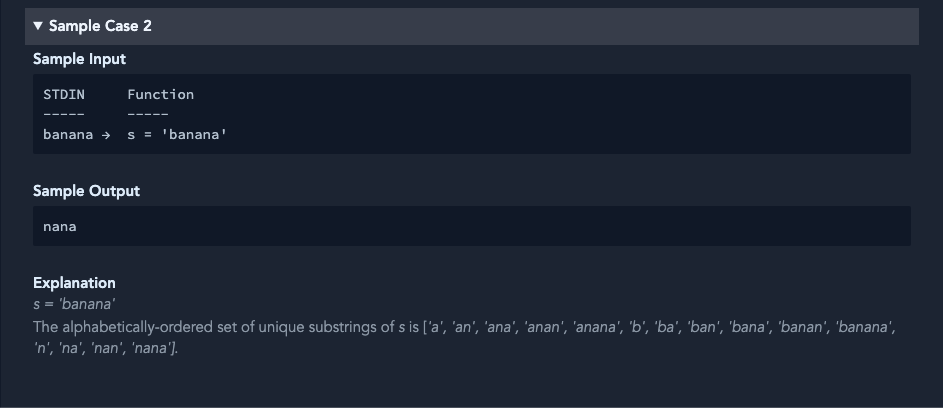
Task: Click the arrow after banana input
Action: [x=106, y=134]
